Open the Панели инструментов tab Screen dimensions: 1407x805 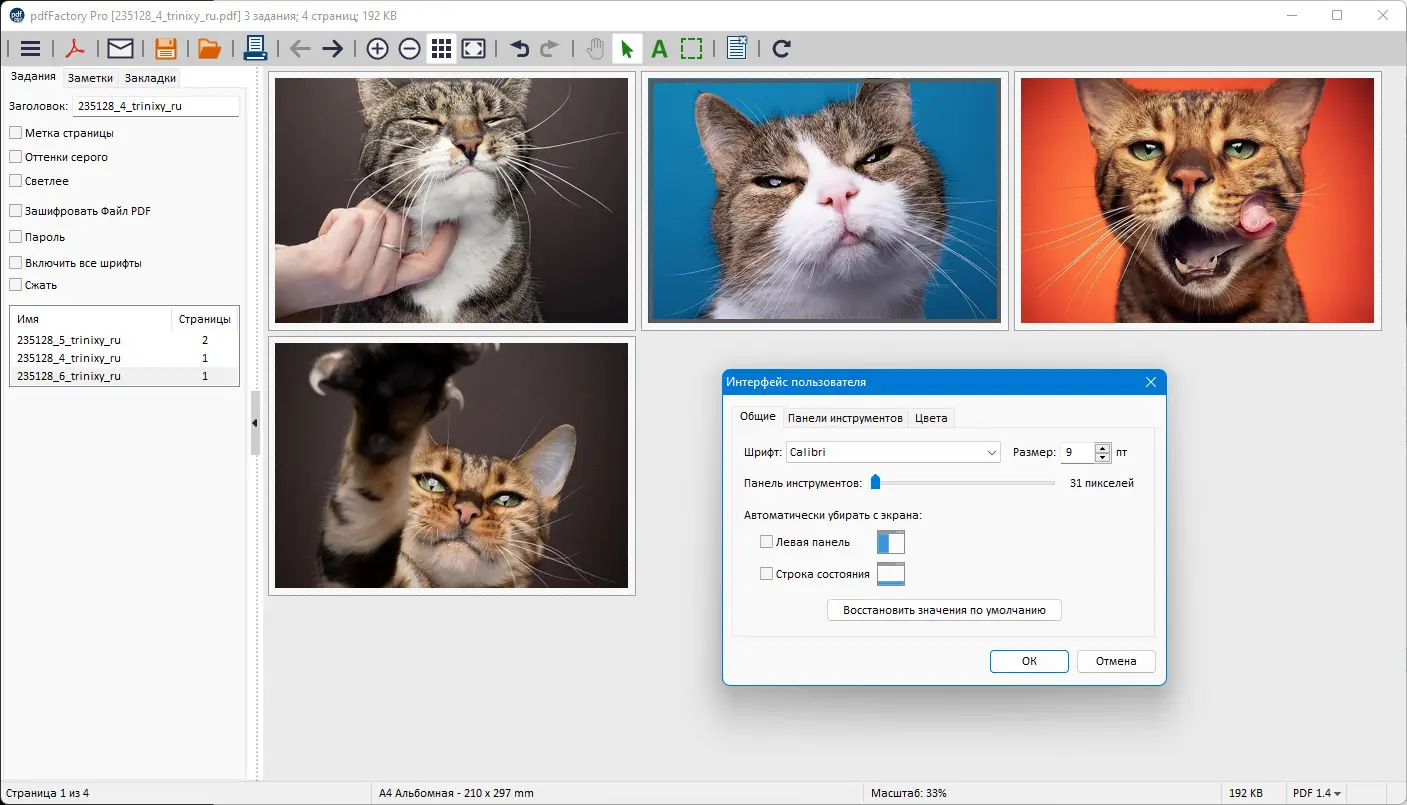point(845,418)
